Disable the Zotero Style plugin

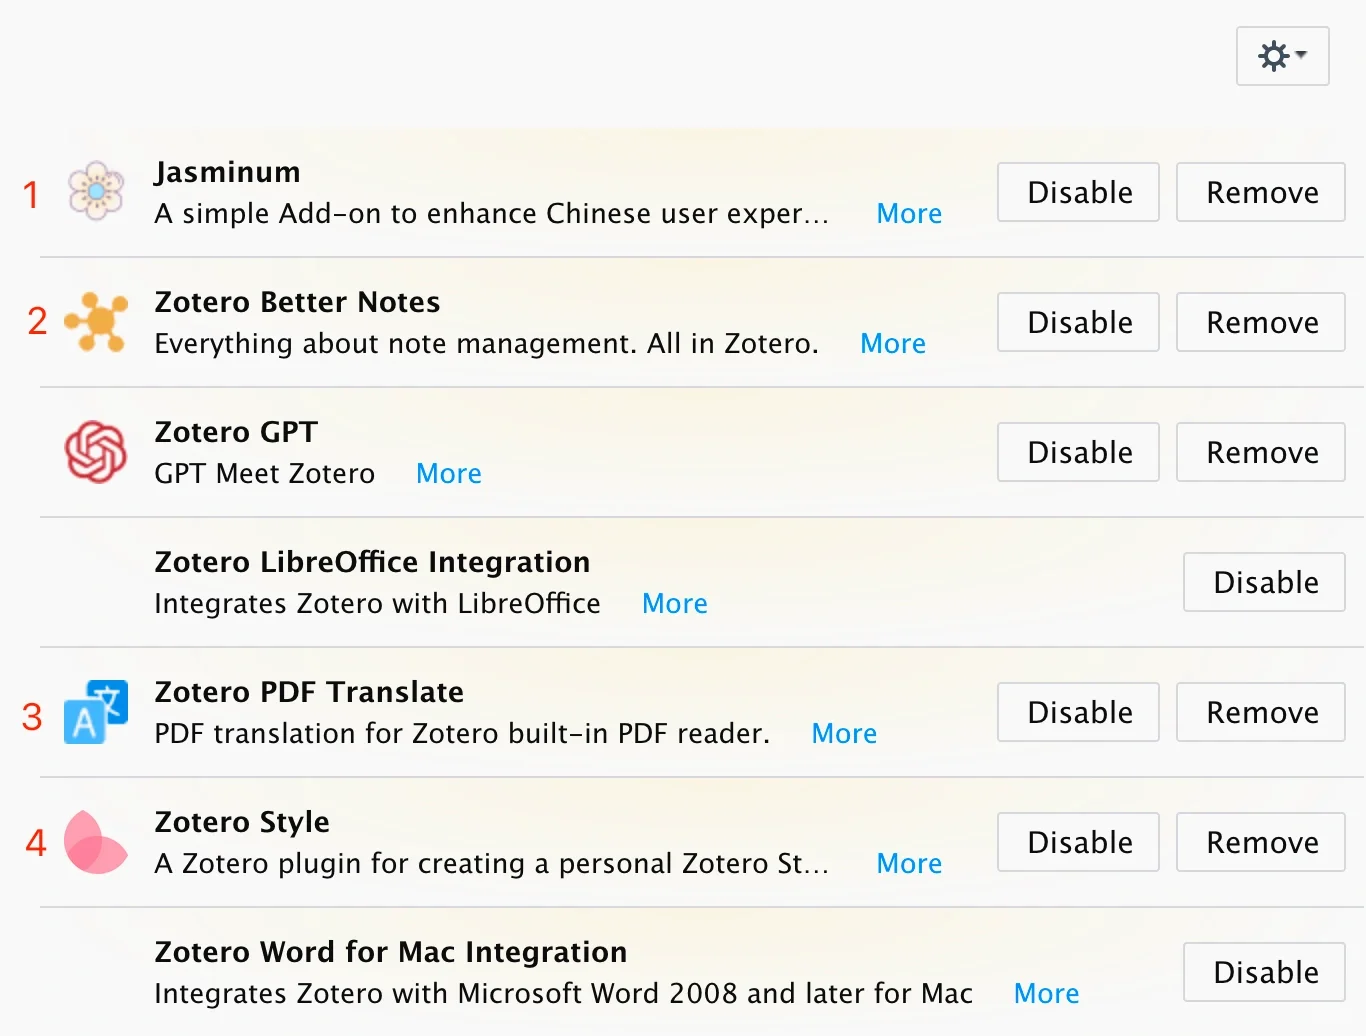tap(1078, 842)
